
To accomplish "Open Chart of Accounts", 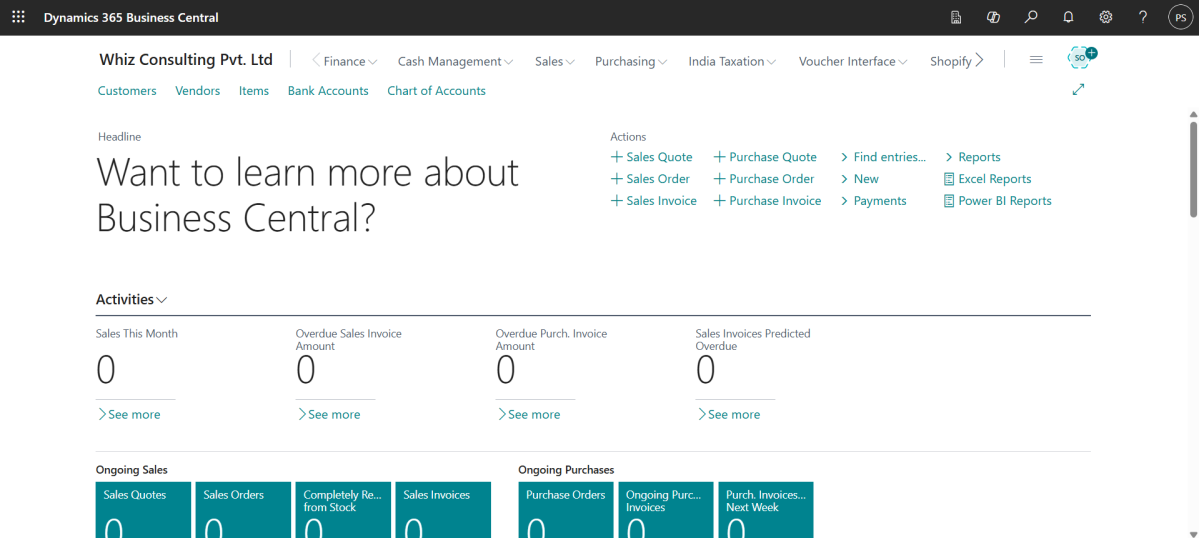I will pos(437,90).
